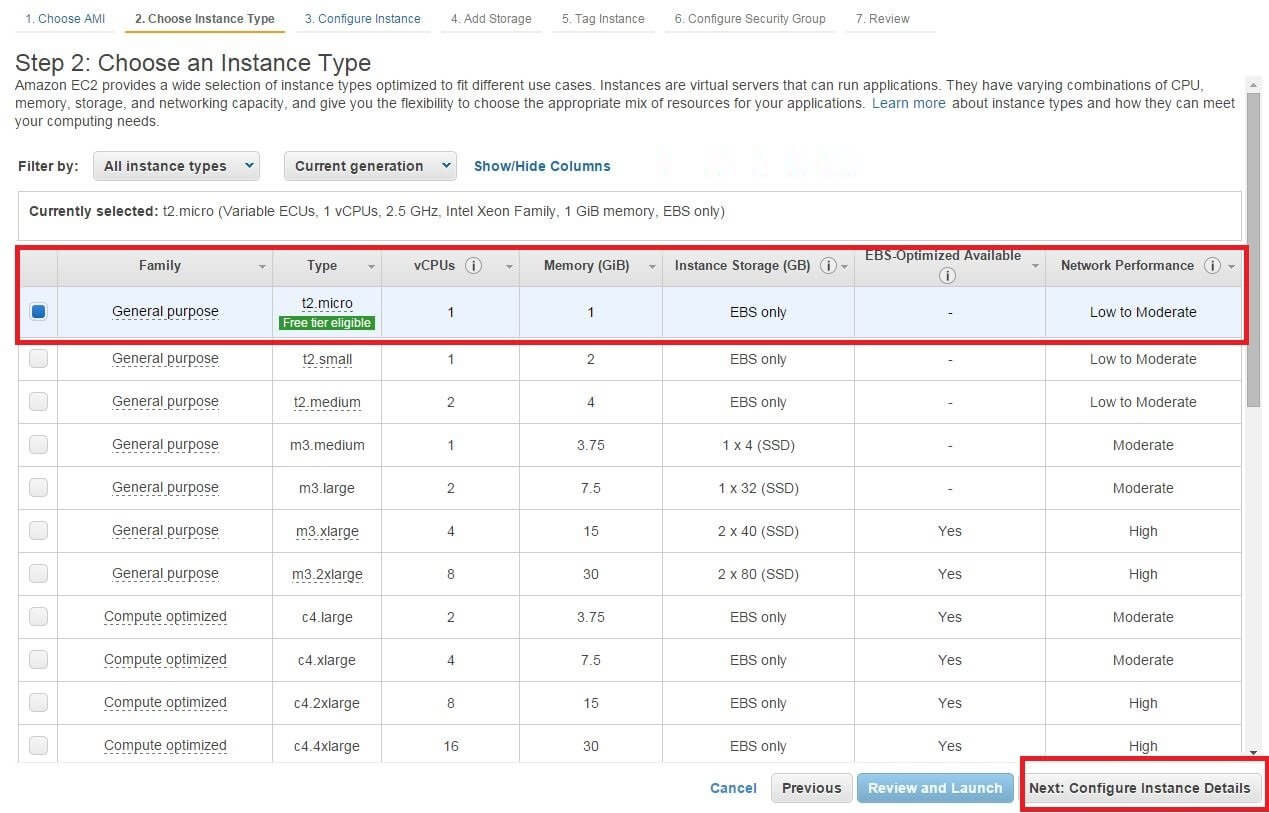Click Compute optimized in the c4.large row
The width and height of the screenshot is (1269, 813).
tap(165, 617)
